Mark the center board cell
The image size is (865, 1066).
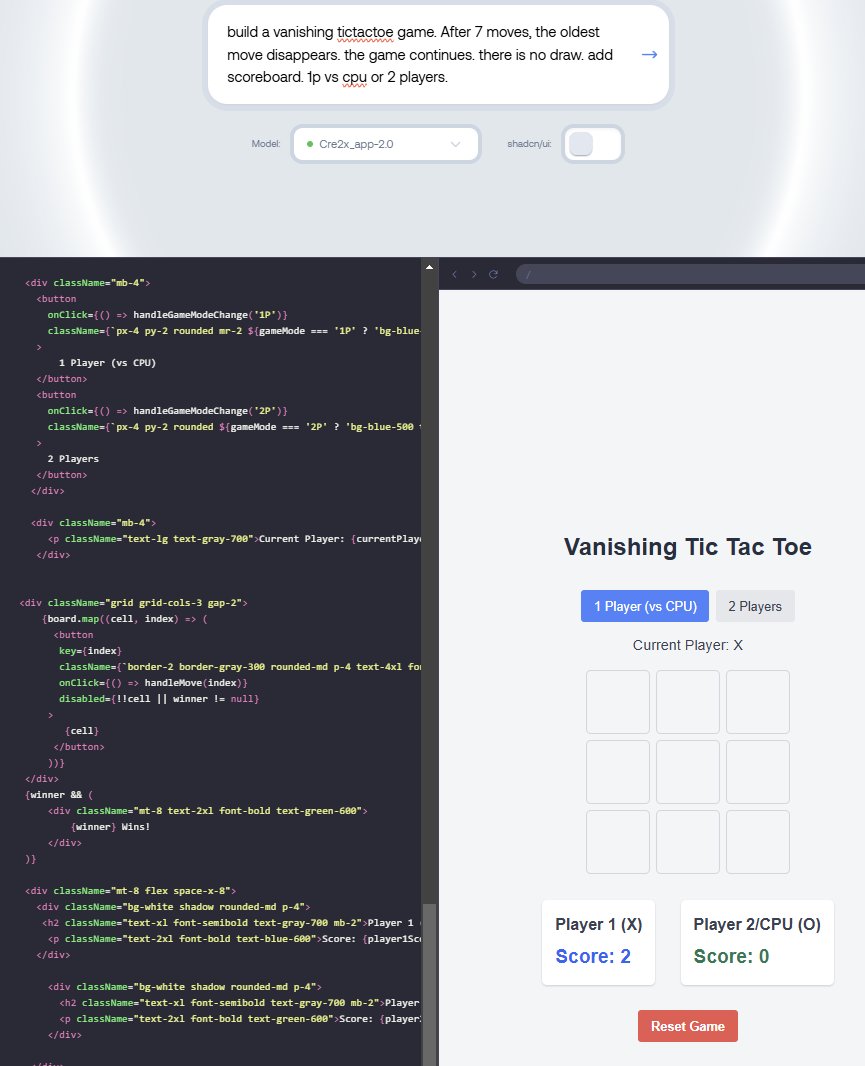(x=688, y=772)
